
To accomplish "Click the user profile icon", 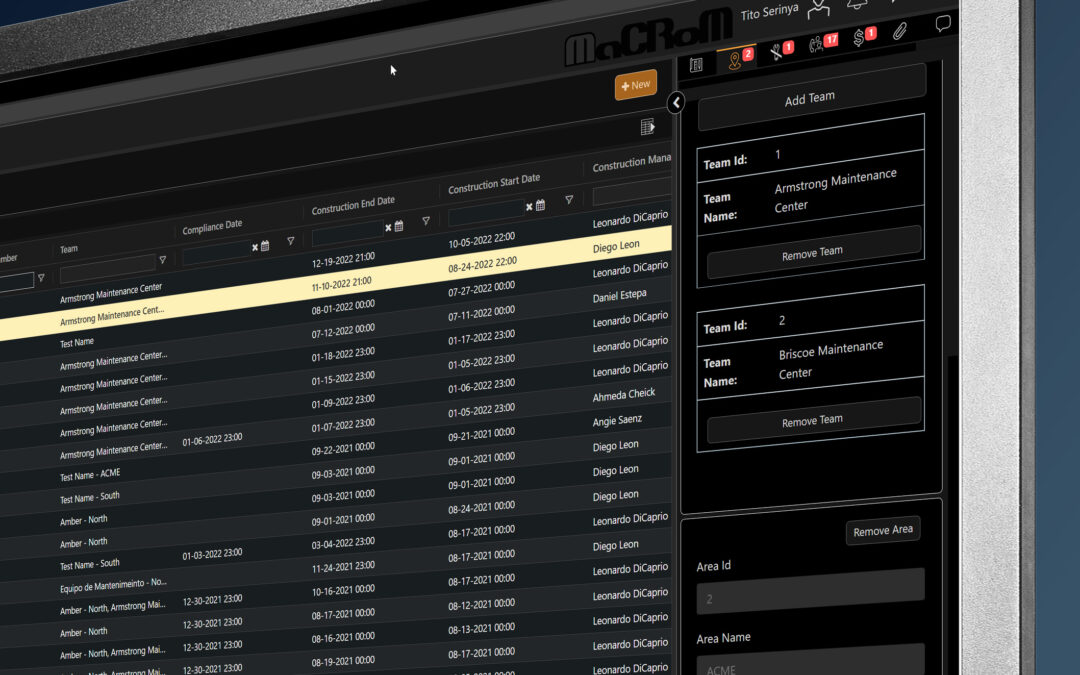I will click(x=818, y=9).
